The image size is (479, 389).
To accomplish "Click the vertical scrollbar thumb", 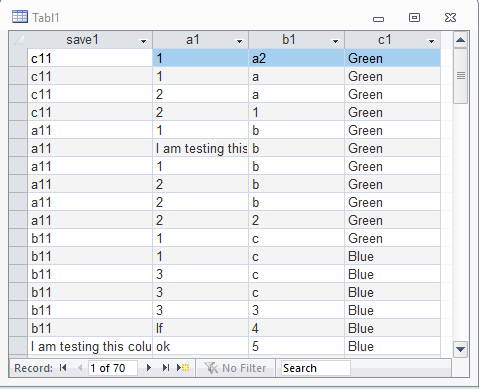I will [460, 76].
